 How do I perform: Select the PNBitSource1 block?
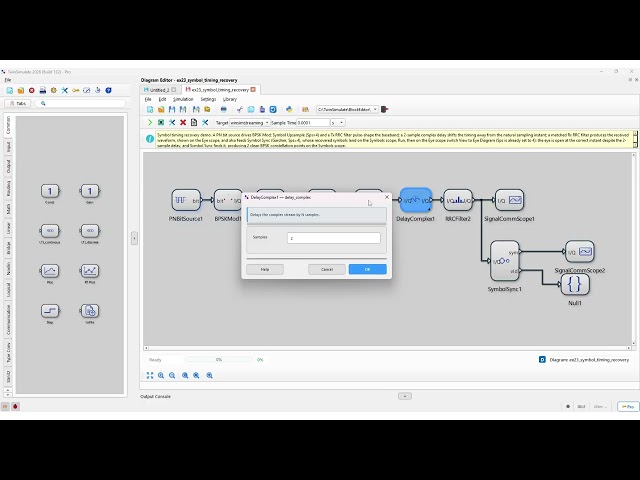[x=186, y=200]
